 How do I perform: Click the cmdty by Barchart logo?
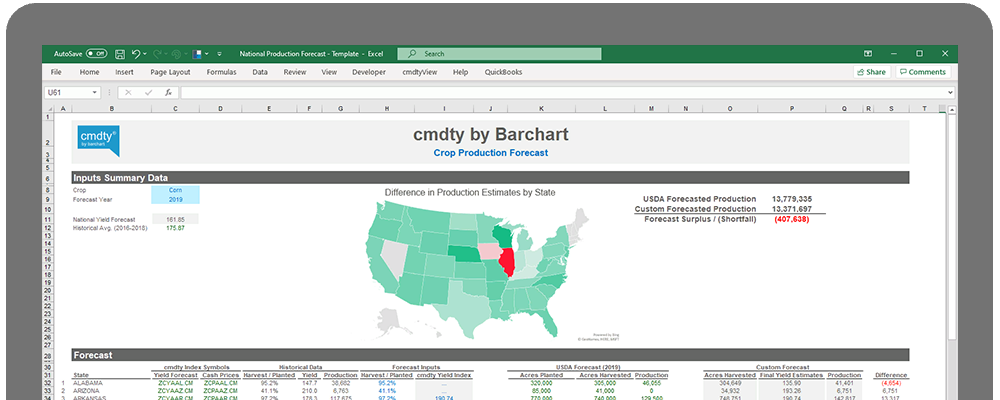tap(98, 141)
